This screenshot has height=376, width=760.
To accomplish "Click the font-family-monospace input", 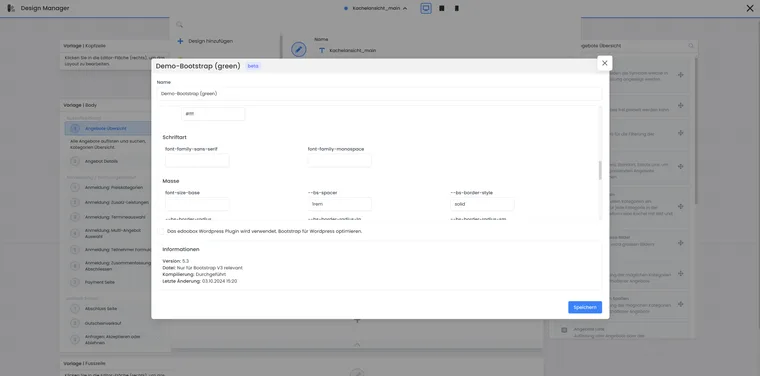I will click(339, 160).
